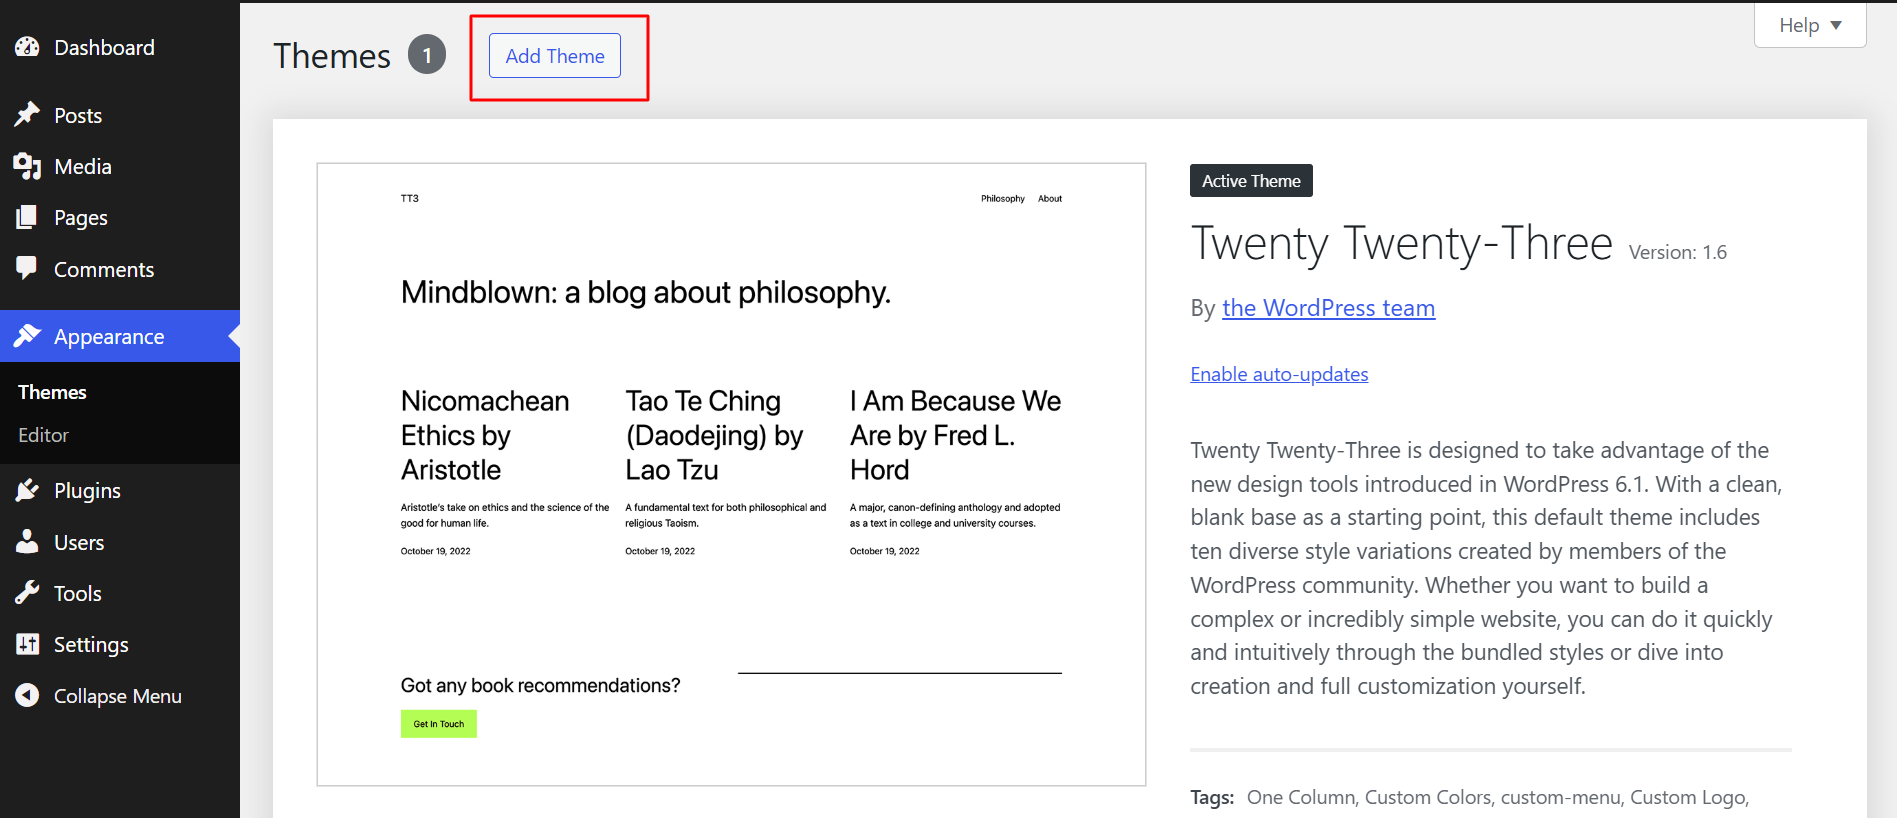Click the Media library icon
Viewport: 1897px width, 818px height.
click(x=27, y=166)
